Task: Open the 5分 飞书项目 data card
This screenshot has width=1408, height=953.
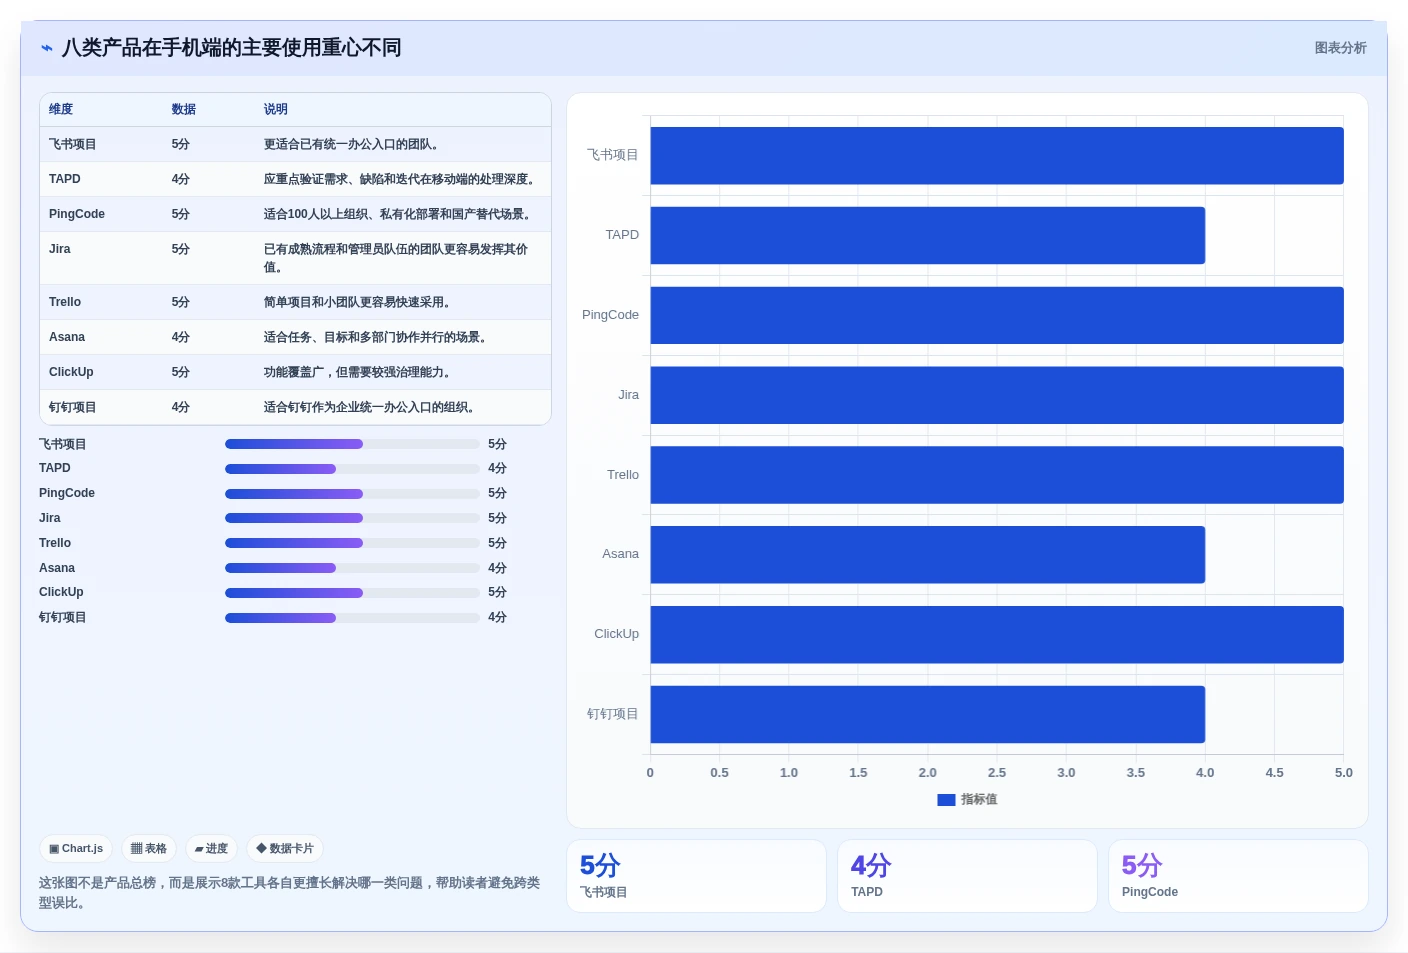Action: [x=696, y=876]
